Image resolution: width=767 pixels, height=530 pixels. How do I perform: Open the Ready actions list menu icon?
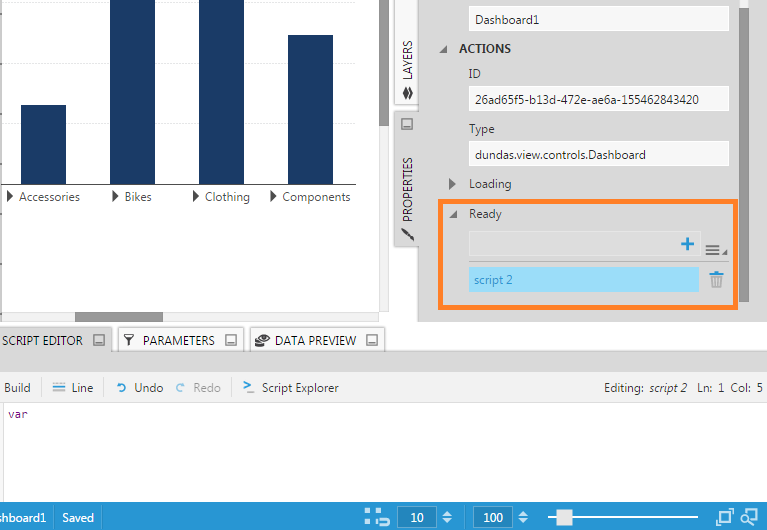(x=716, y=250)
